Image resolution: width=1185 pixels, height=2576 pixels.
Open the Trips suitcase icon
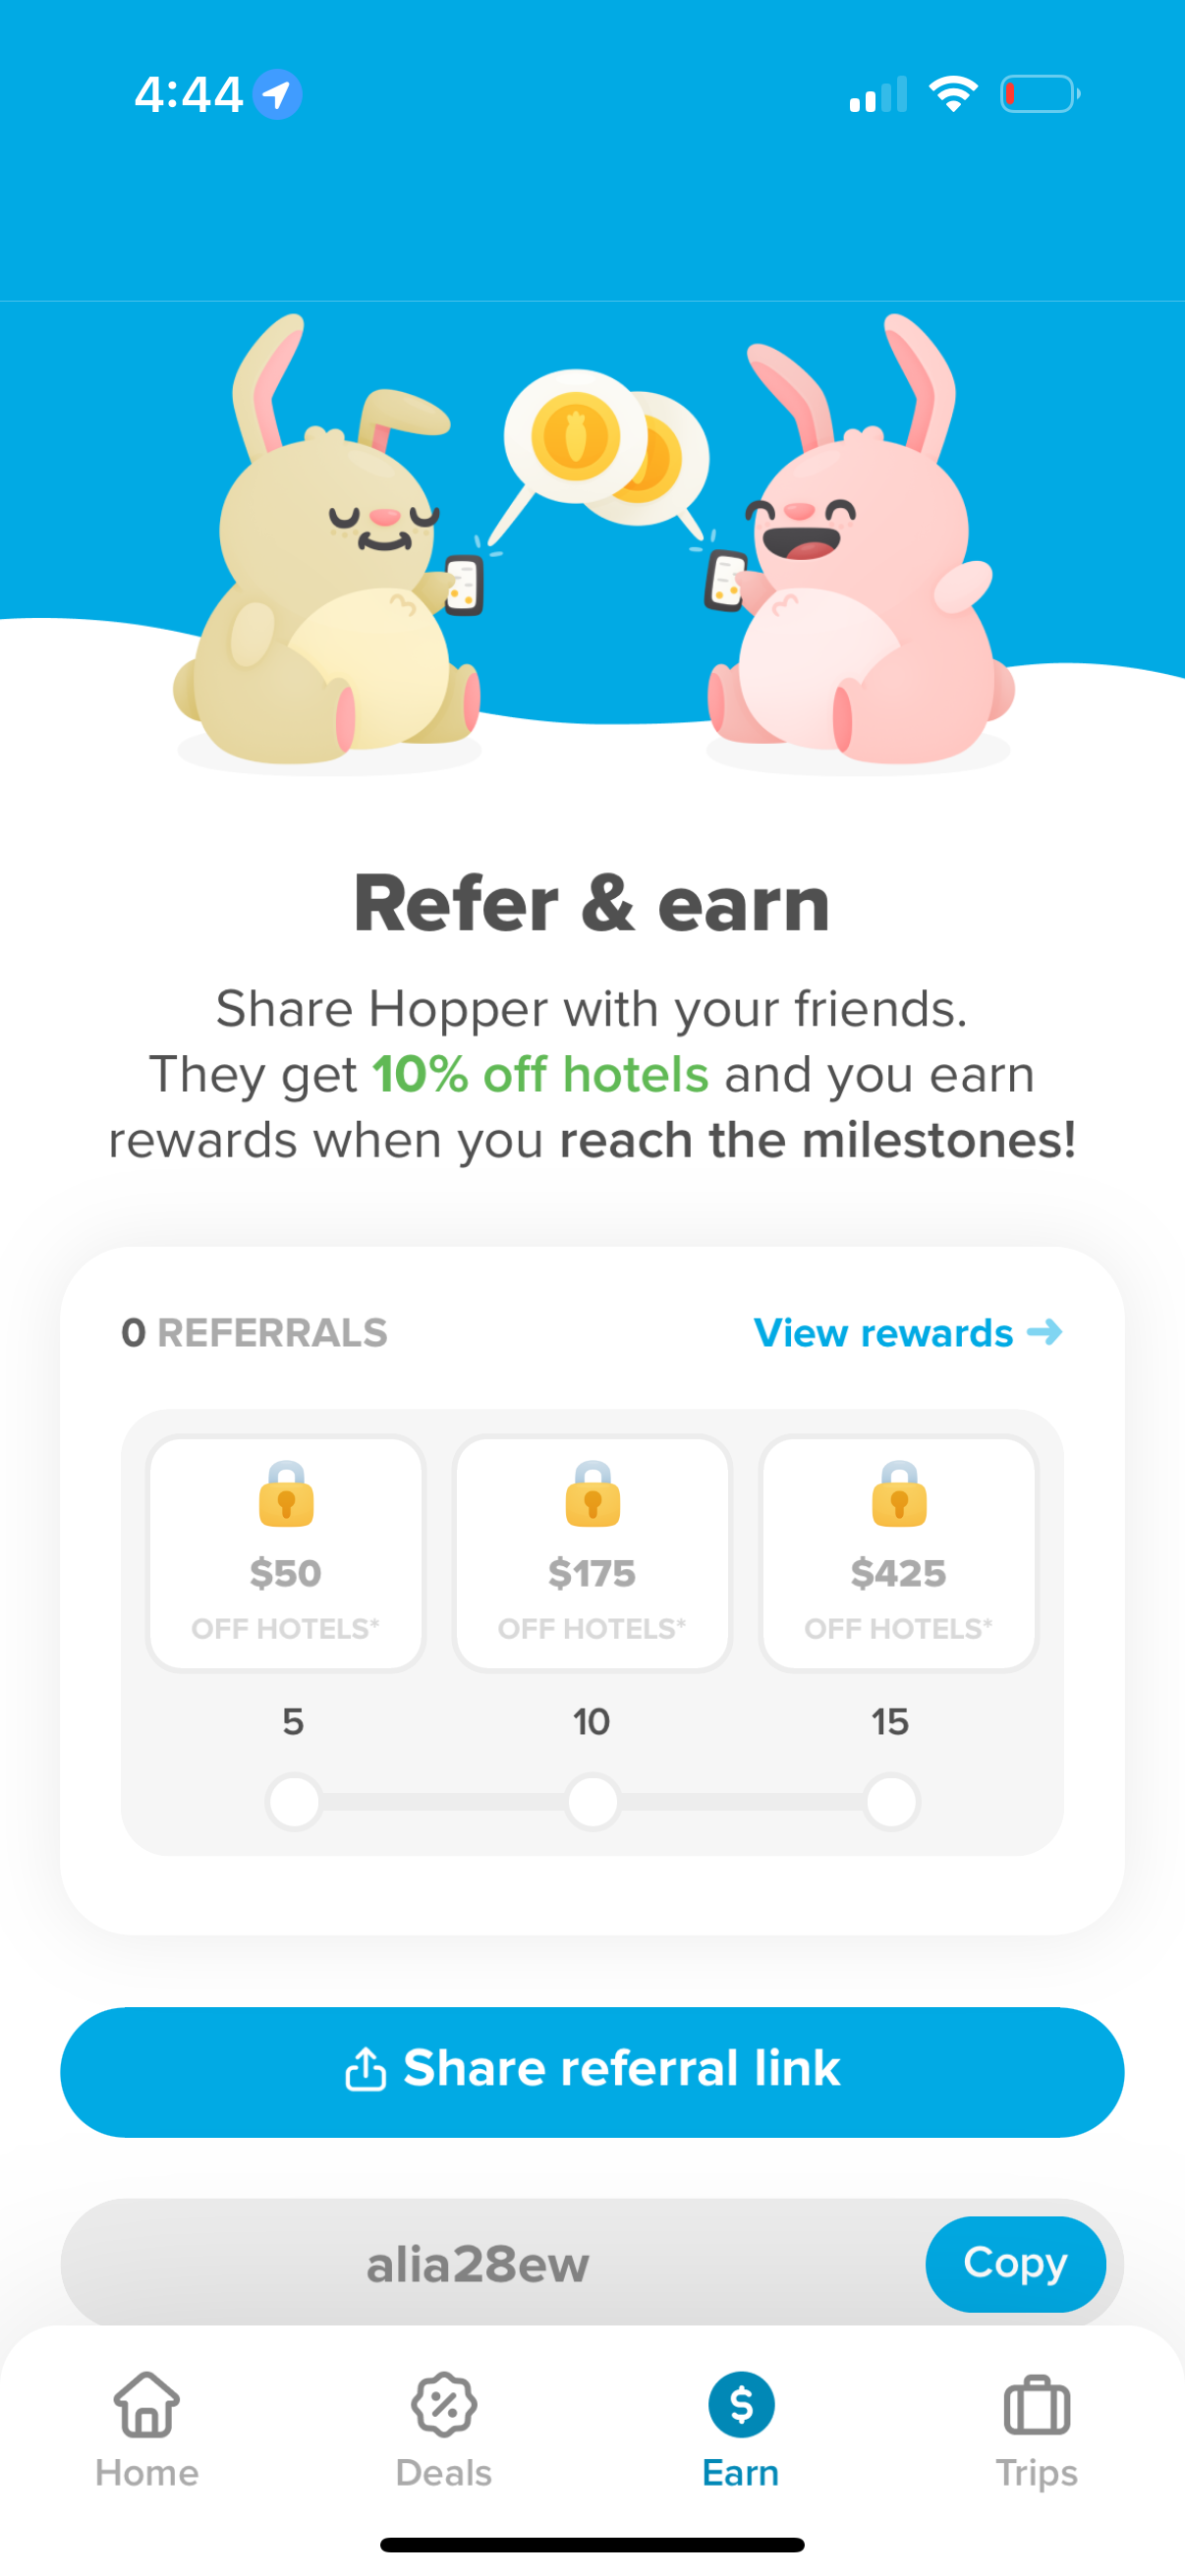coord(1036,2405)
